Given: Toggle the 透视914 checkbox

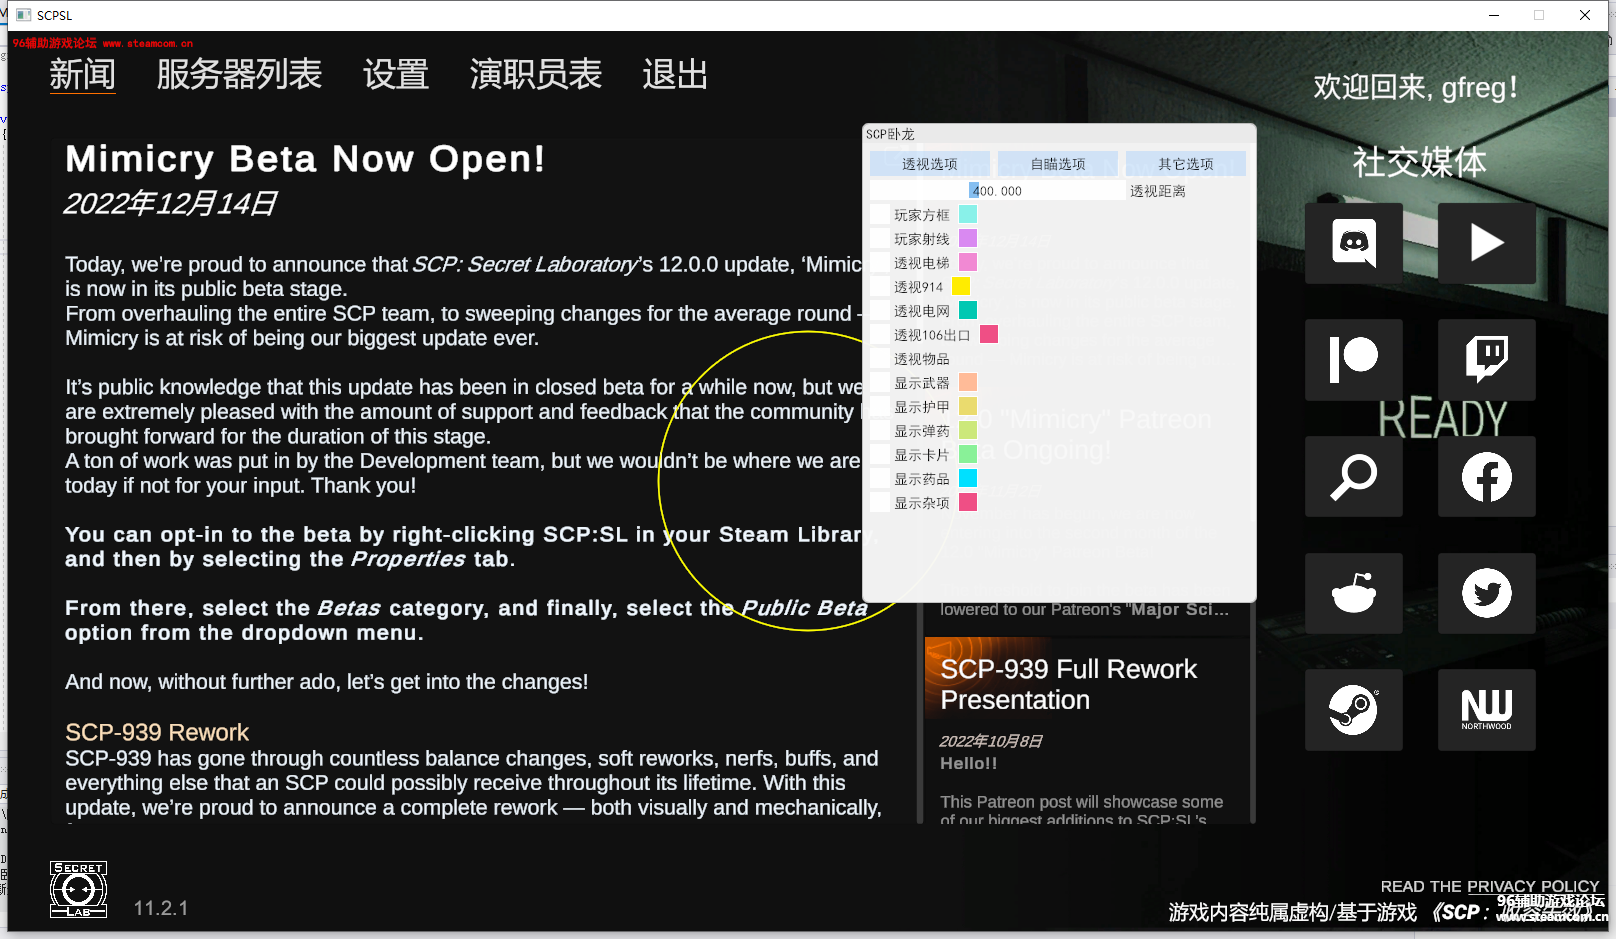Looking at the screenshot, I should tap(880, 287).
